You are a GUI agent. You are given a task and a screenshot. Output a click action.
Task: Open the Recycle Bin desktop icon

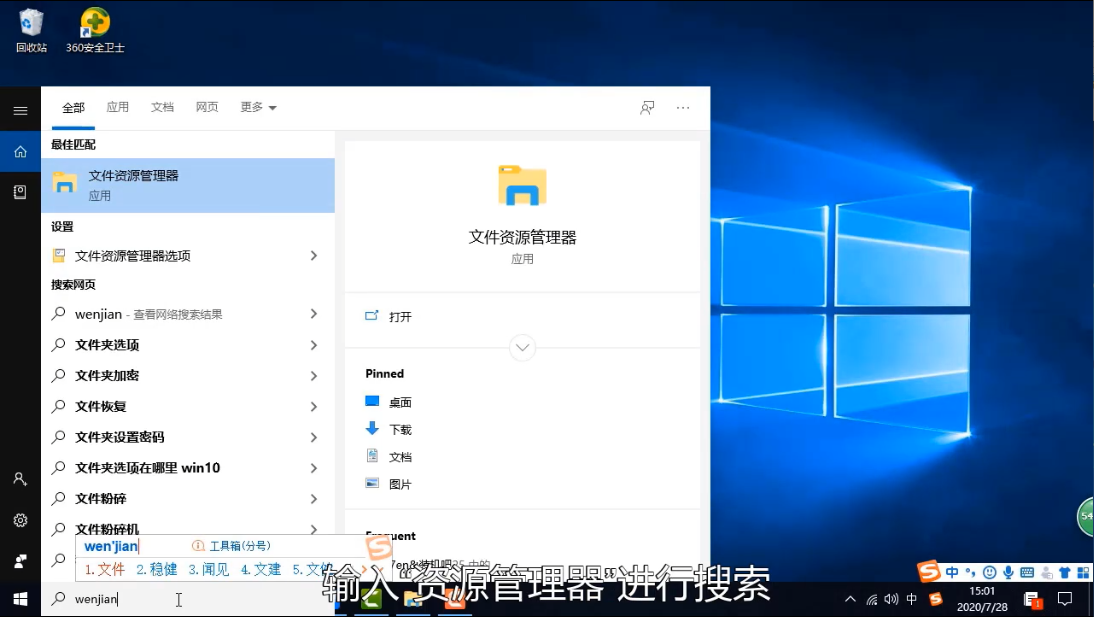(31, 30)
